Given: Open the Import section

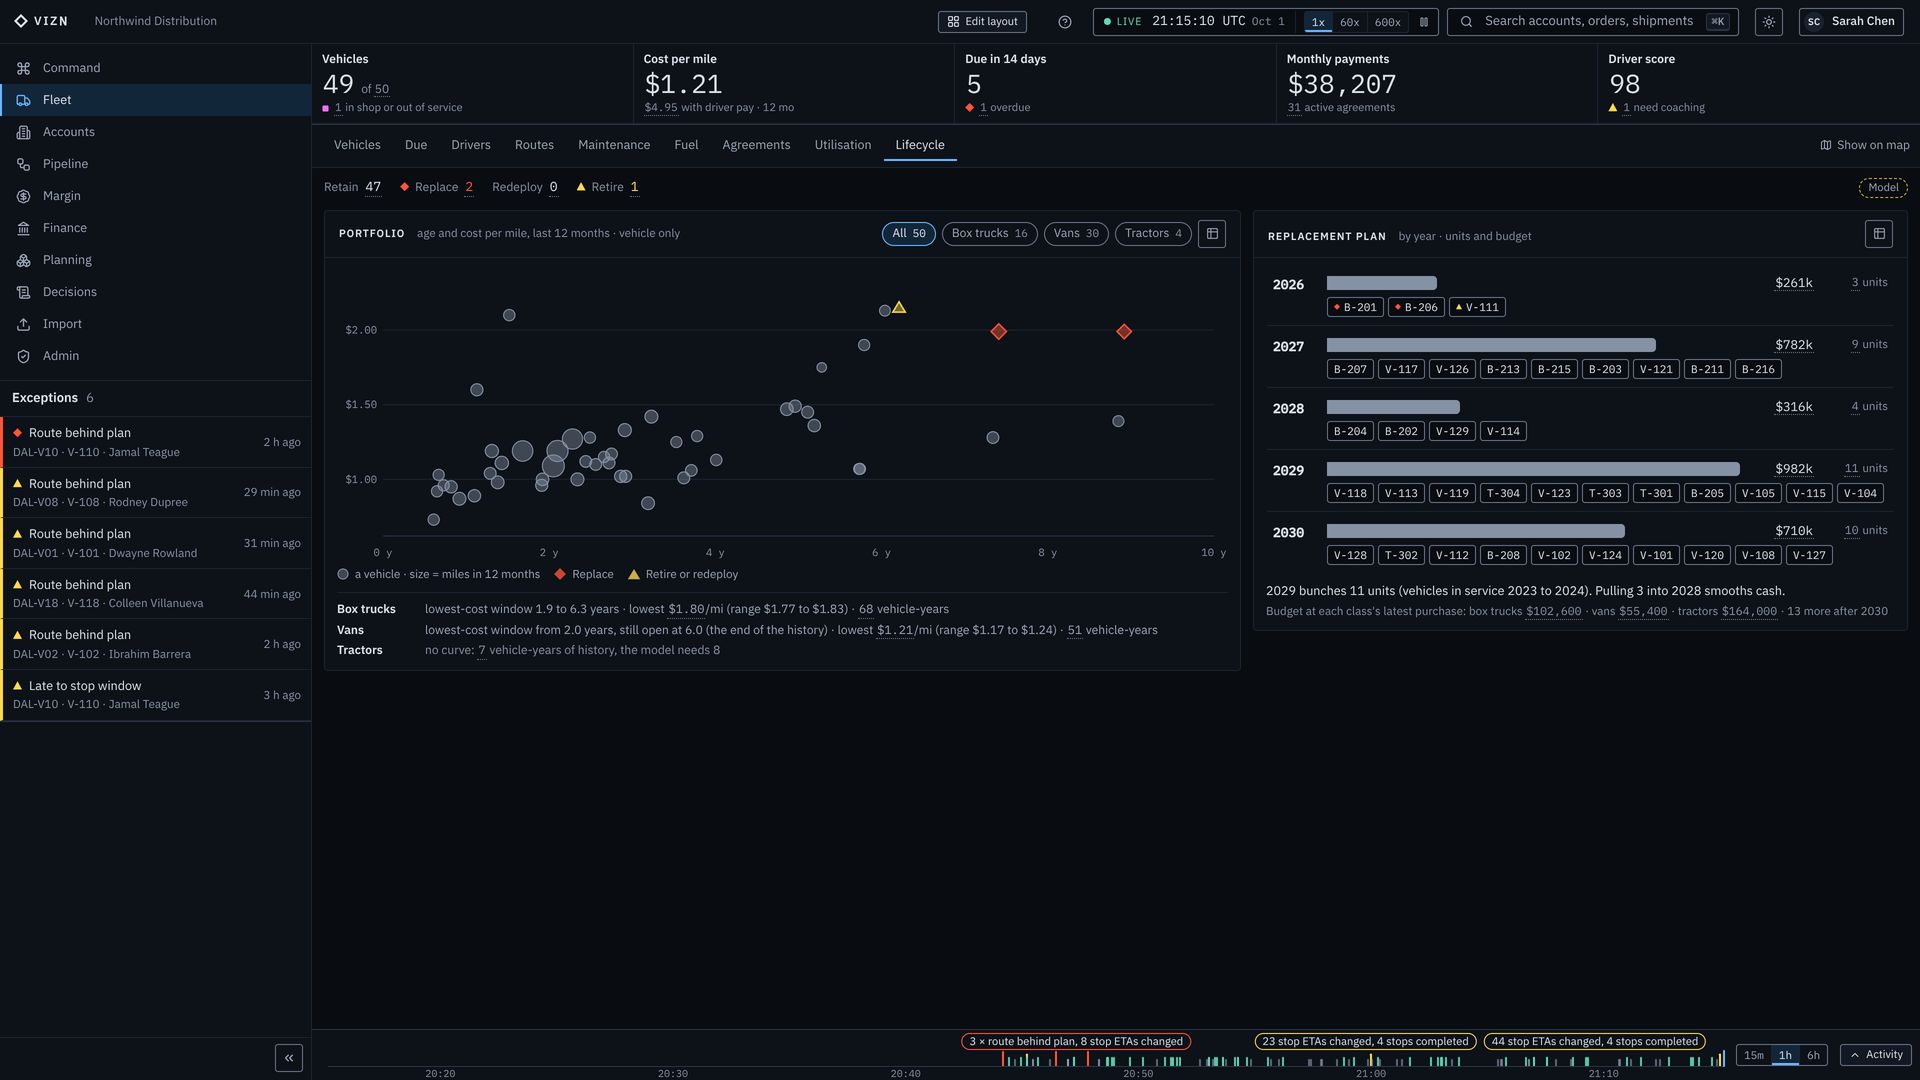Looking at the screenshot, I should (x=155, y=324).
